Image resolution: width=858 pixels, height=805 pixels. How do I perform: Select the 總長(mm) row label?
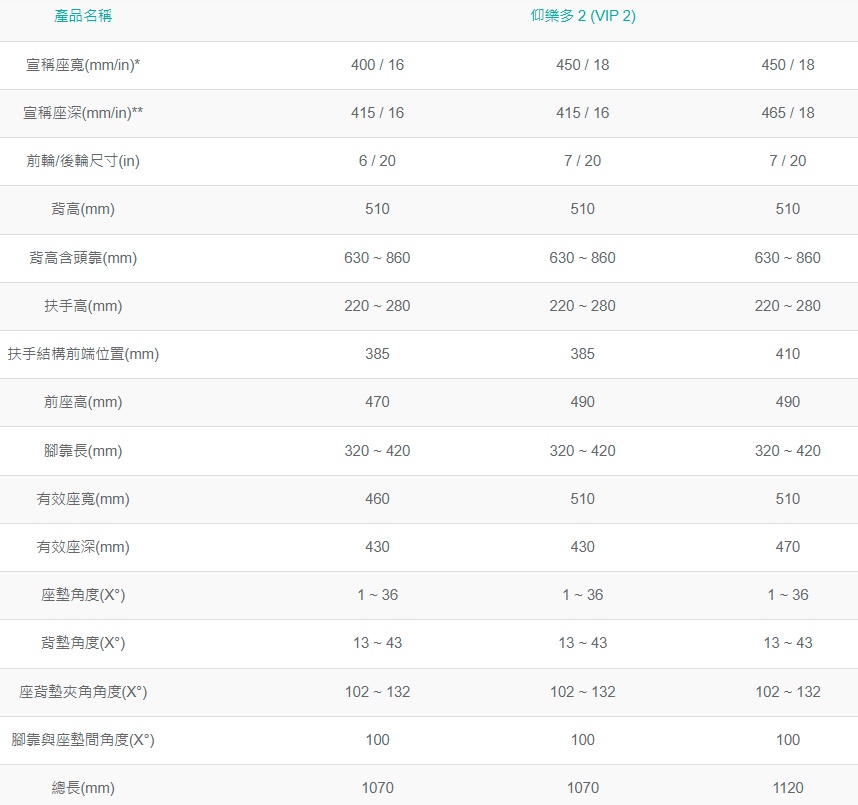[83, 789]
